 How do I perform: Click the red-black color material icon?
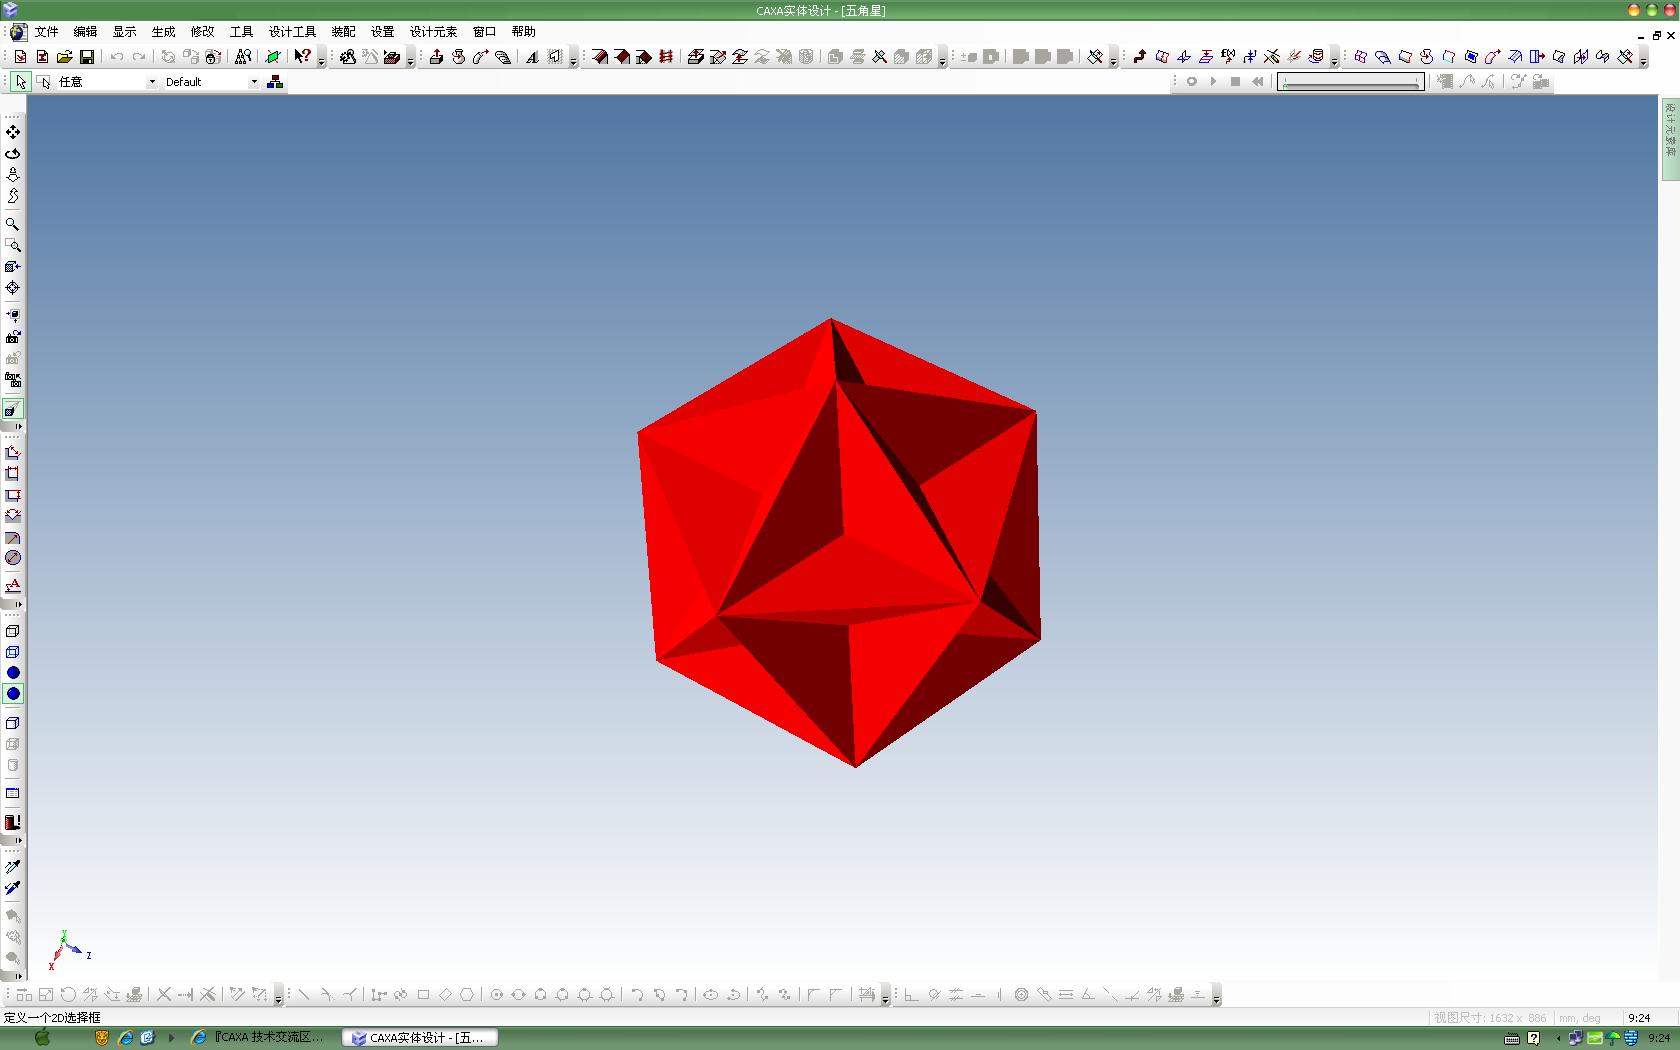click(x=13, y=822)
